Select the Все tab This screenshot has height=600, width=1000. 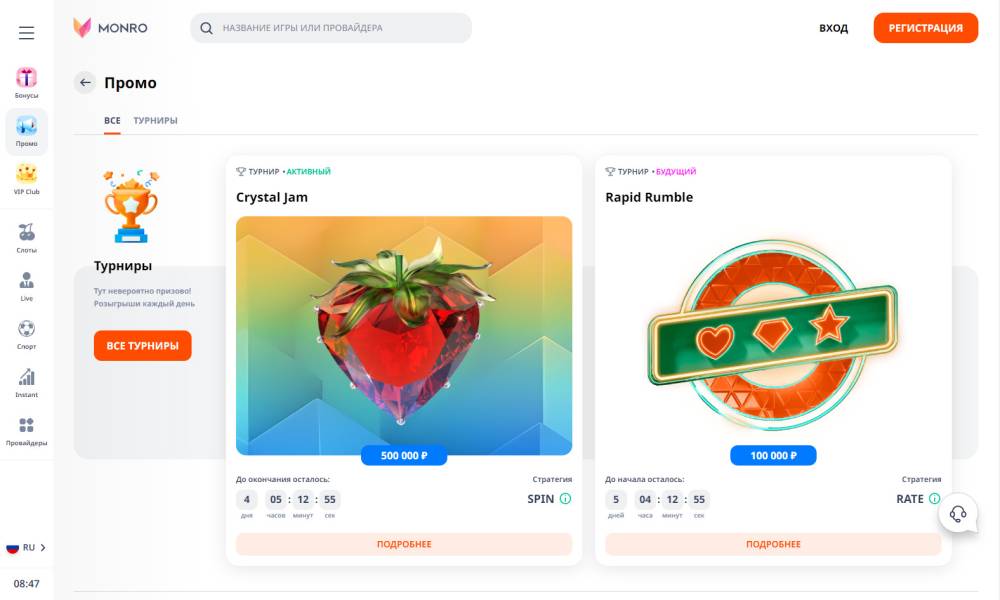[112, 121]
